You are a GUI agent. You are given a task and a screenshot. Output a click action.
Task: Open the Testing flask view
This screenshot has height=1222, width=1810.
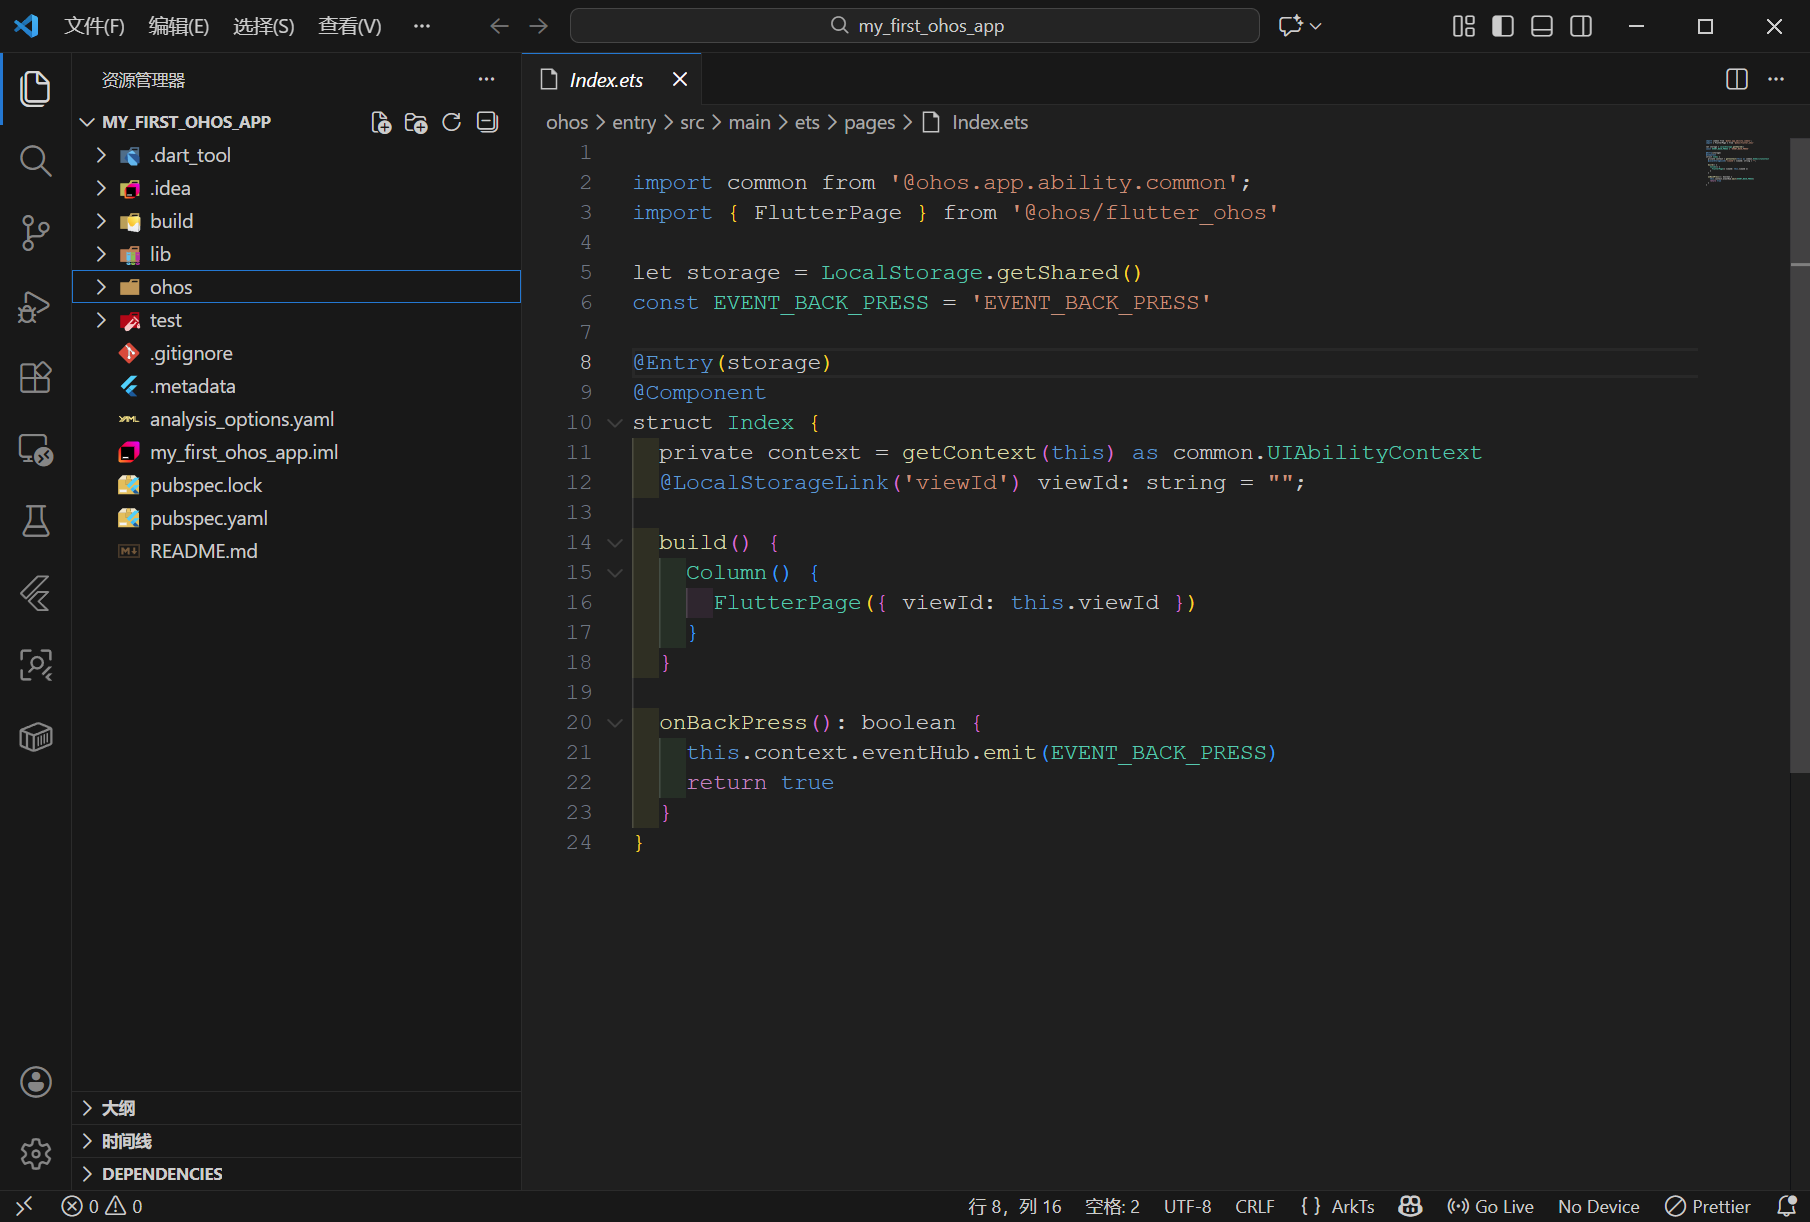pos(36,521)
